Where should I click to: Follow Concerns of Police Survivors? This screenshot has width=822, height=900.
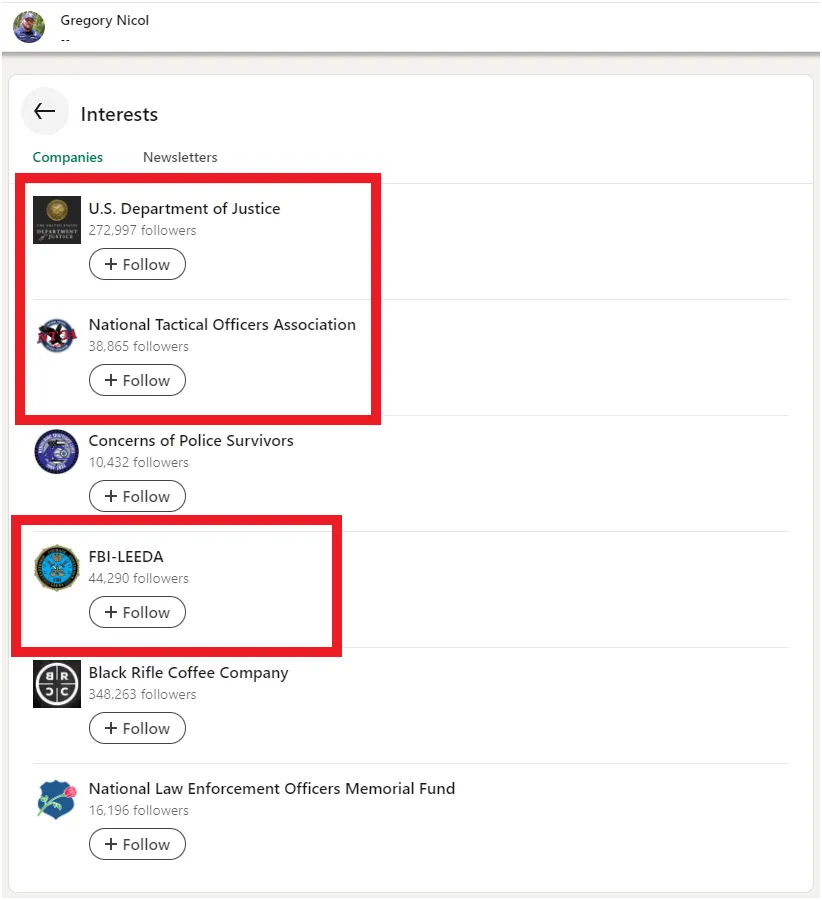click(x=137, y=497)
